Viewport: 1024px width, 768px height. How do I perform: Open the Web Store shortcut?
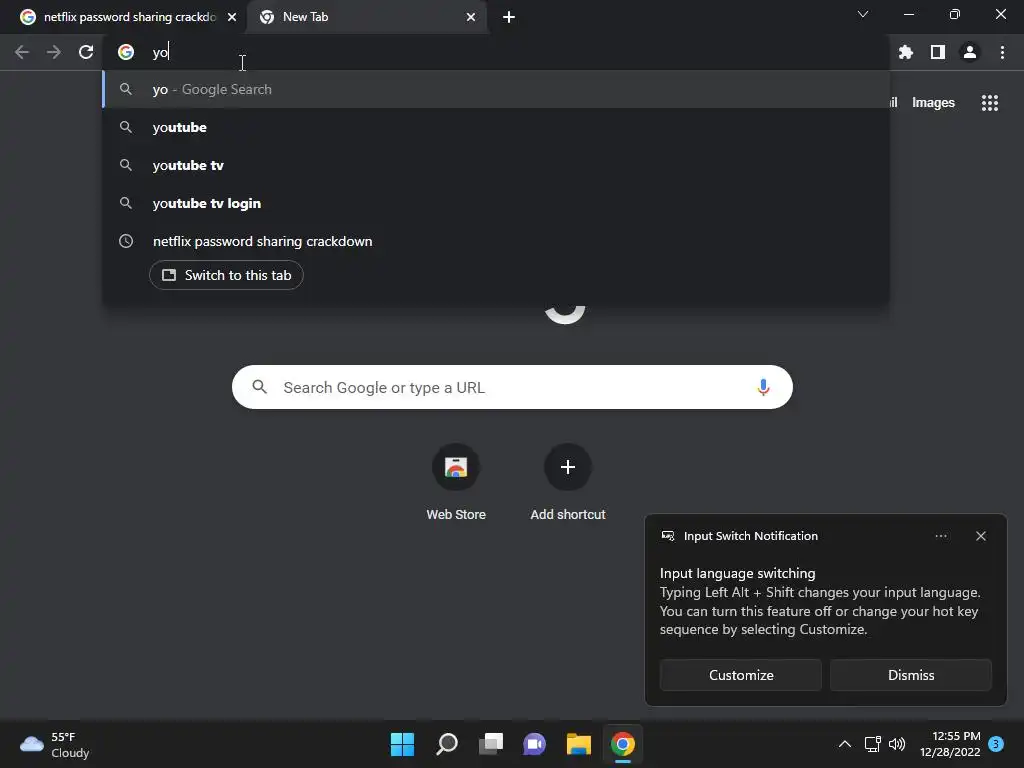click(x=456, y=483)
